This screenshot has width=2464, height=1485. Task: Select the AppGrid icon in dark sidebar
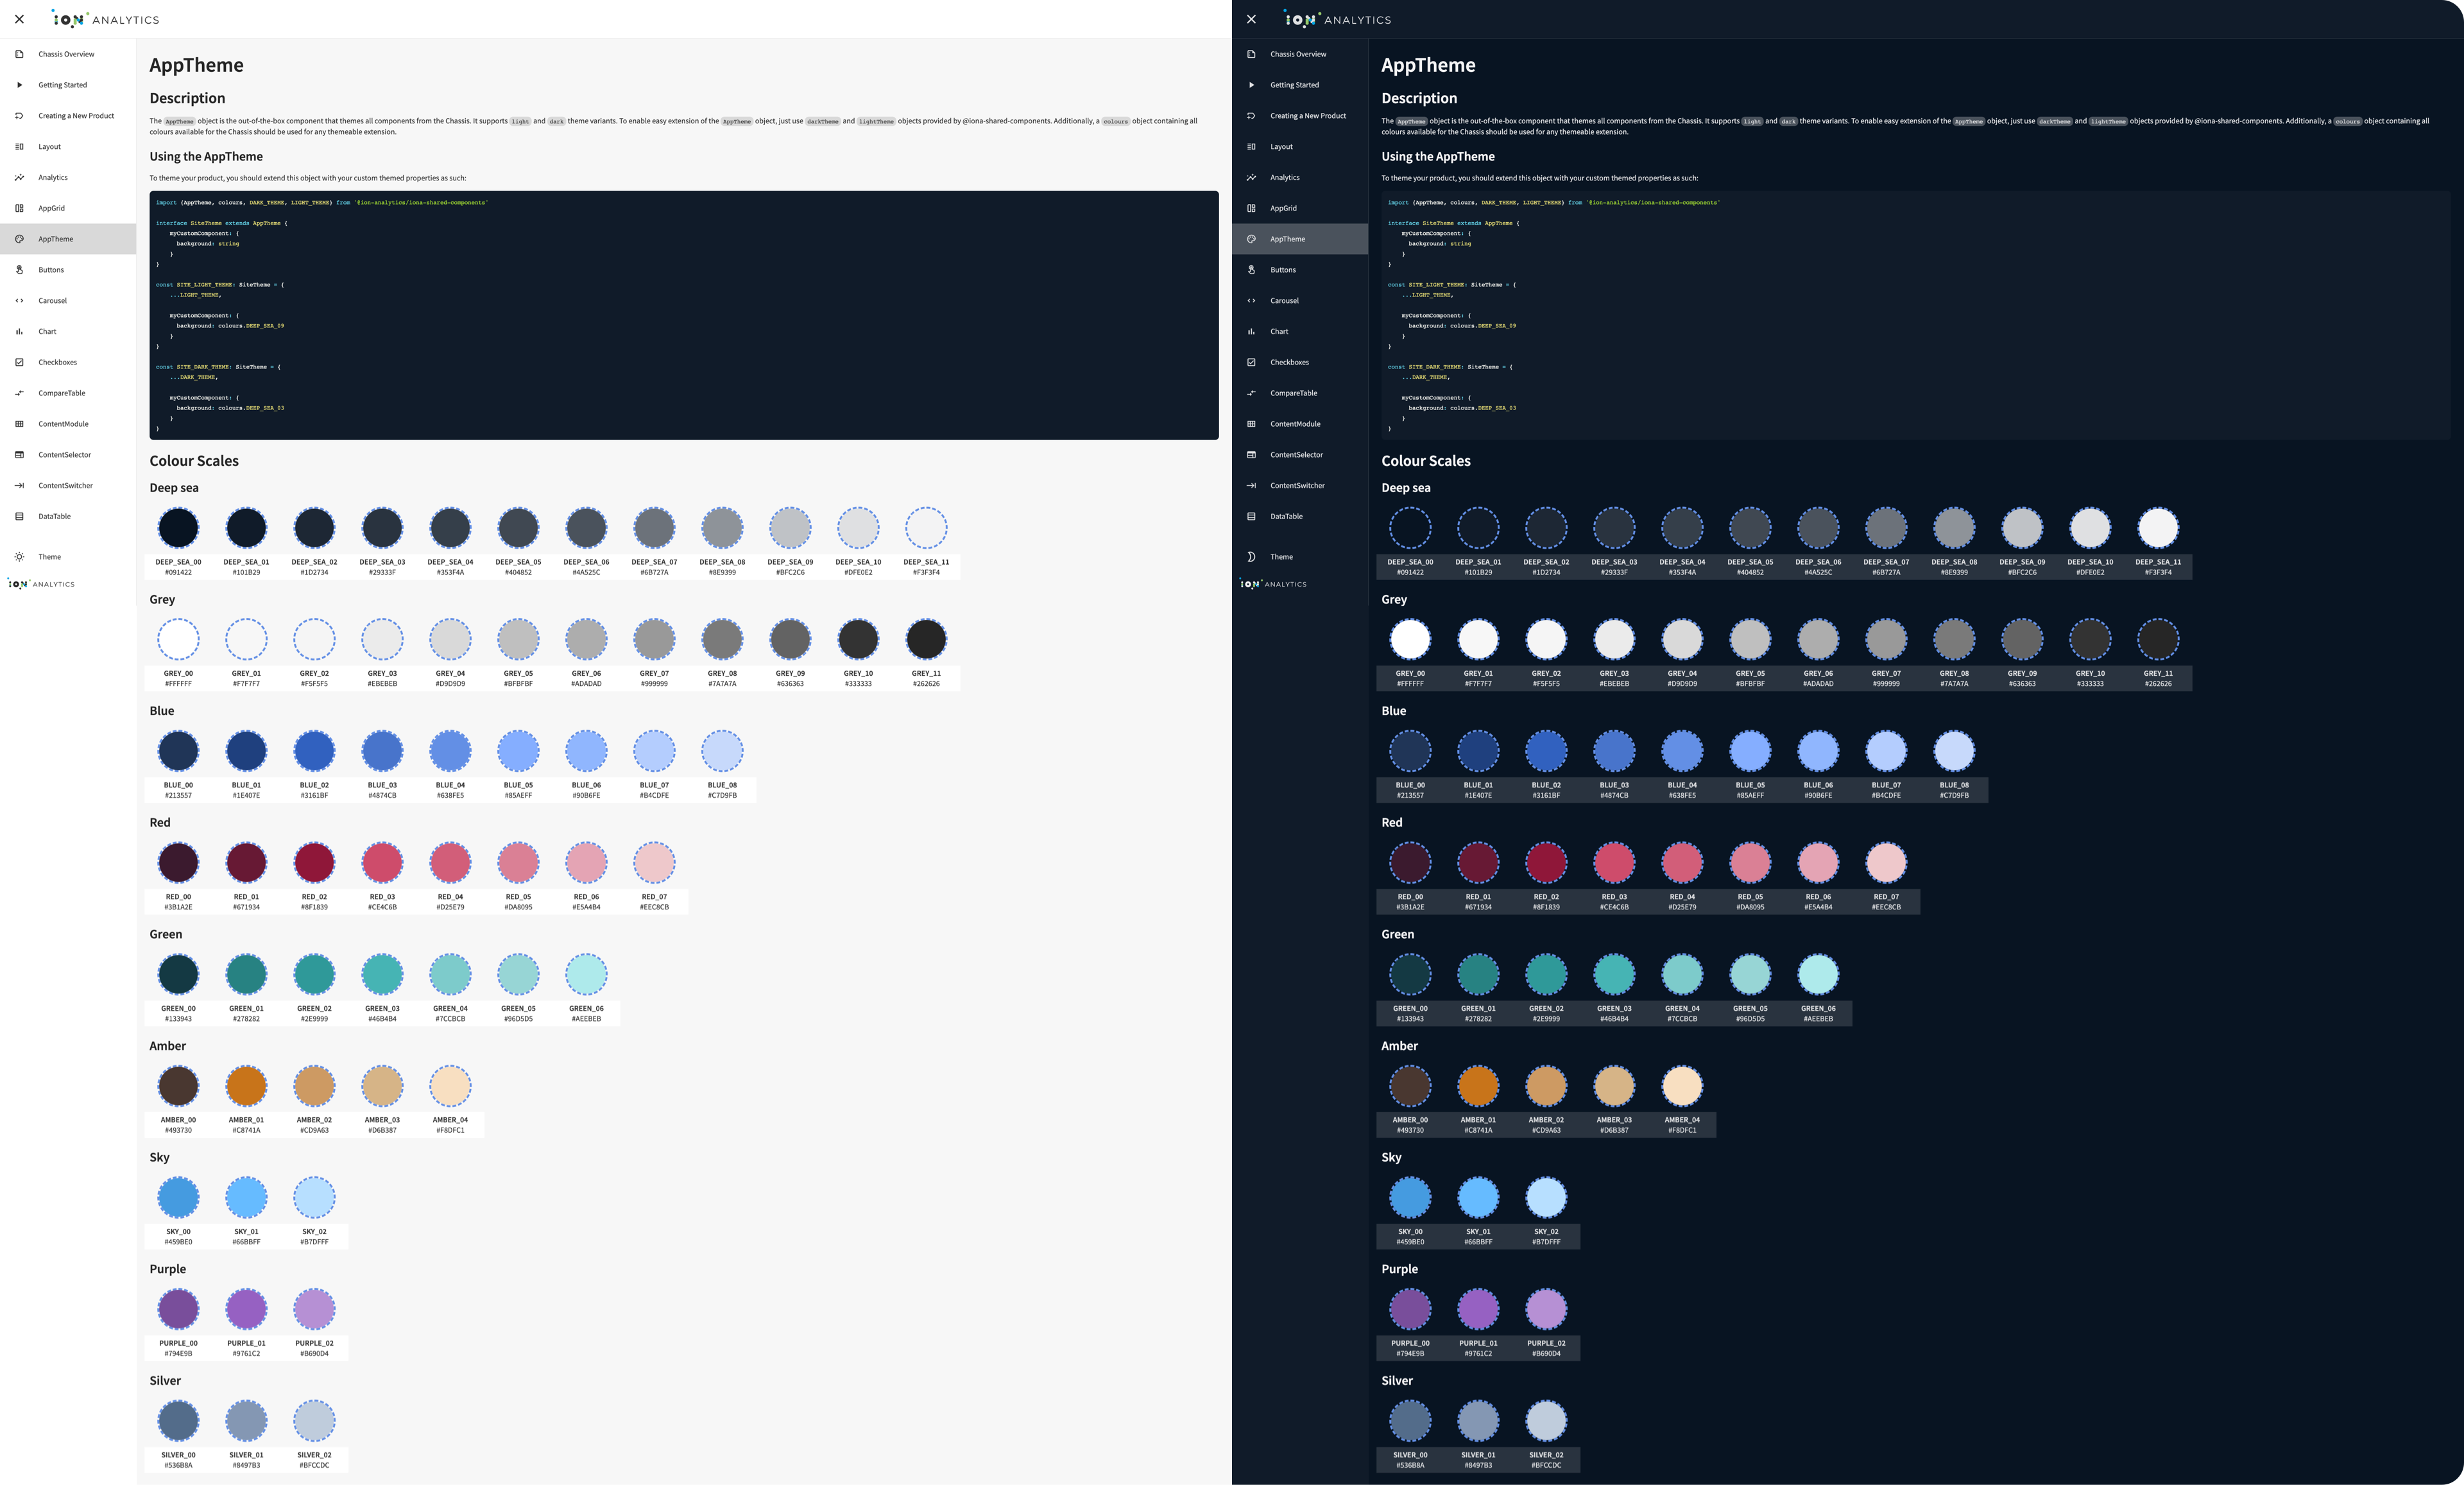click(x=1251, y=208)
